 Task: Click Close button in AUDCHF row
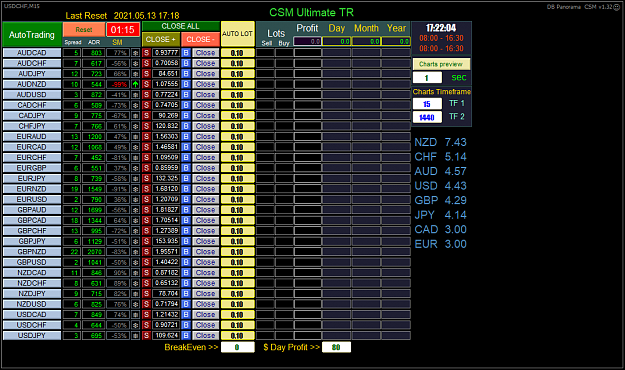[x=205, y=63]
